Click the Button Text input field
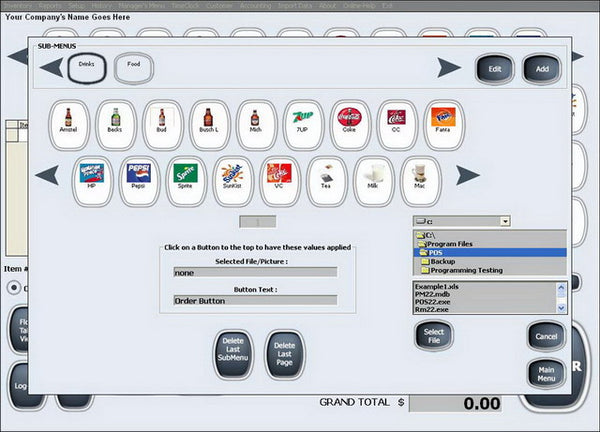The width and height of the screenshot is (600, 432). point(256,301)
